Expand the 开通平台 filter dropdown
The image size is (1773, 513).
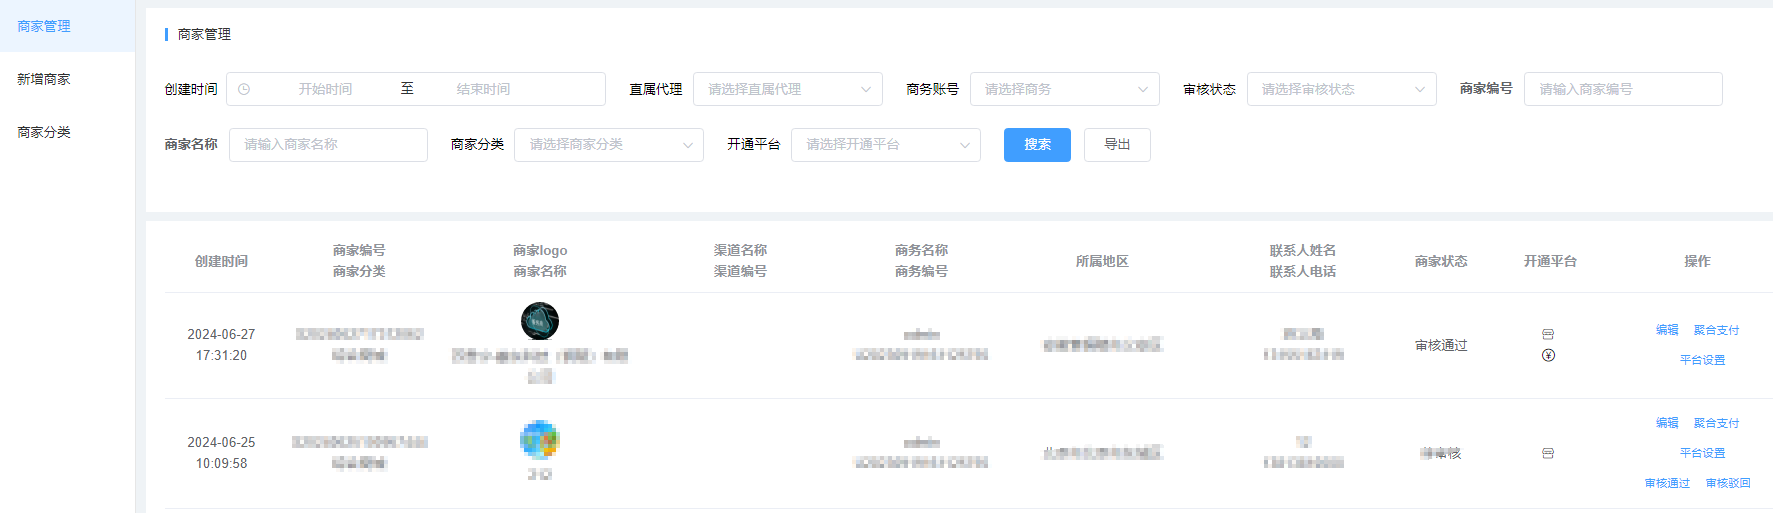885,145
